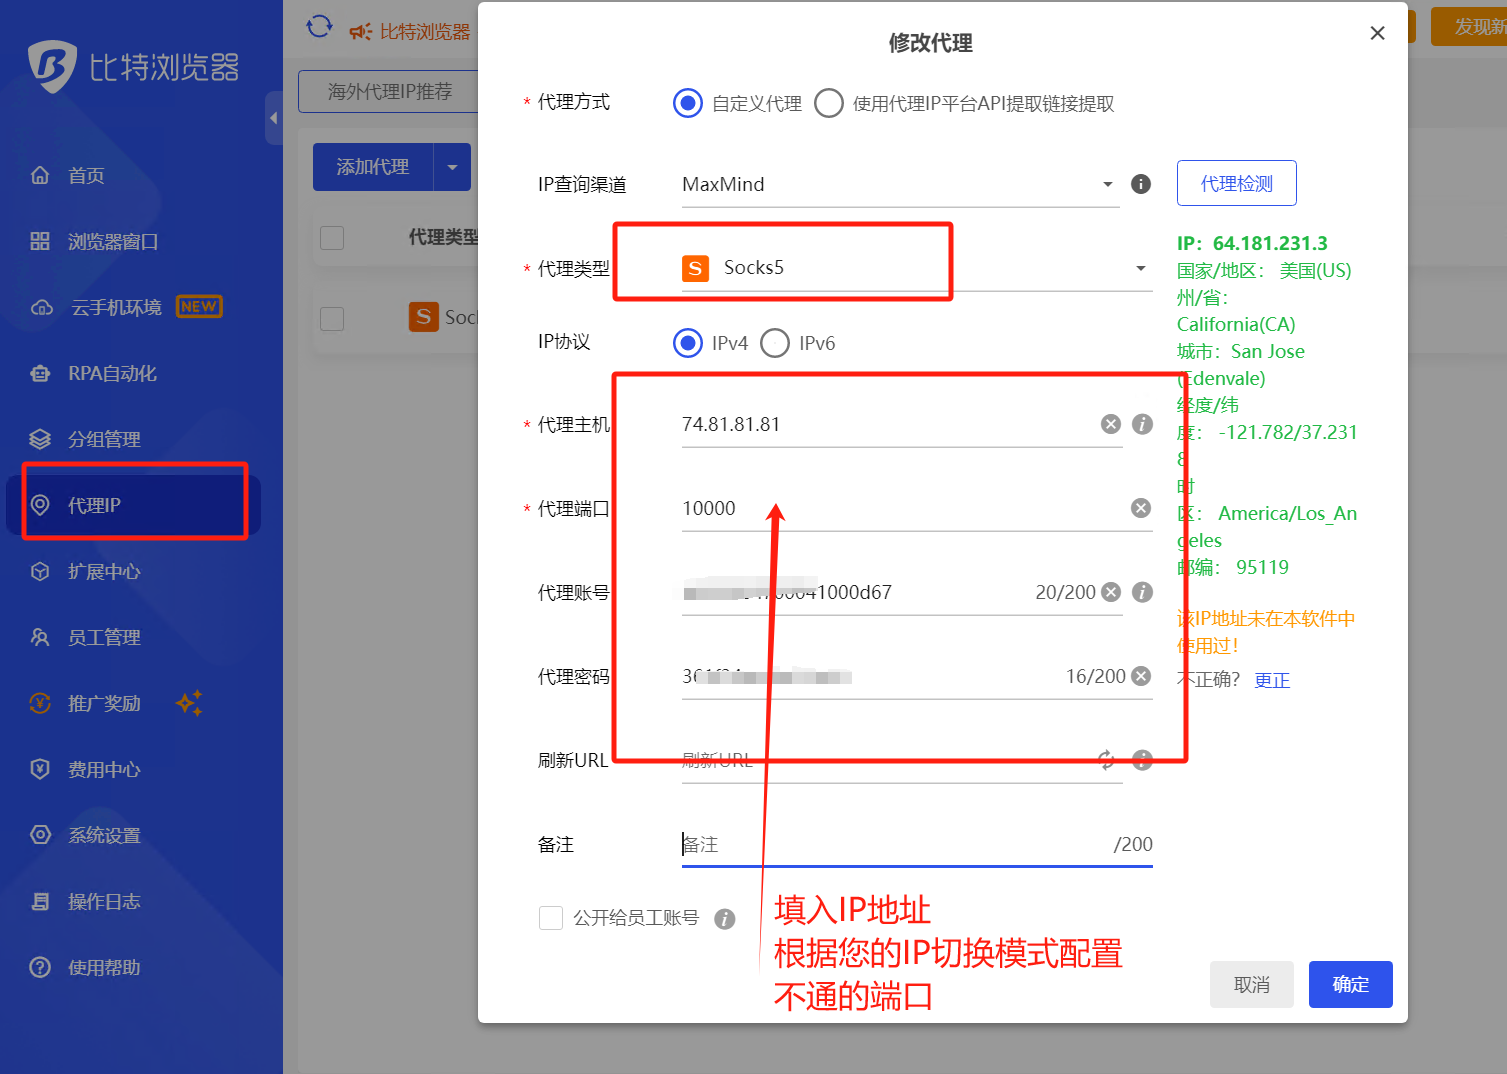Screen dimensions: 1507x1074
Task: Open 浏览器窗口 in the sidebar
Action: (112, 242)
